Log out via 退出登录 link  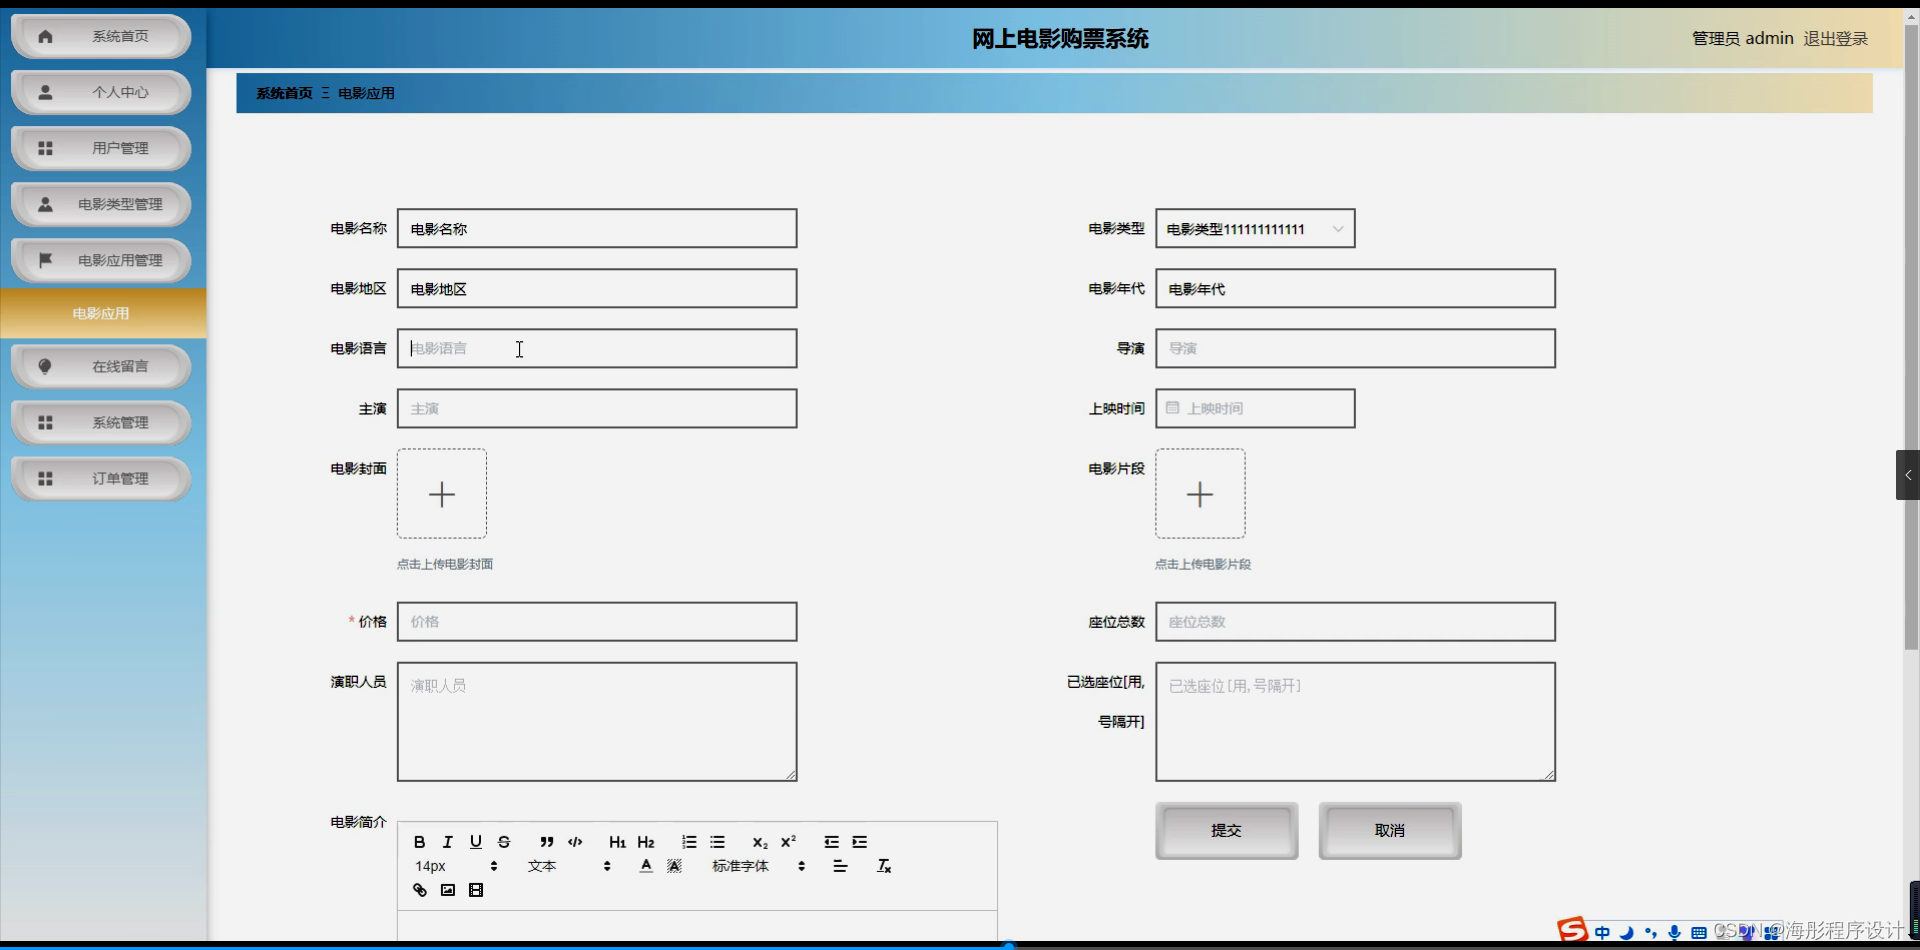pyautogui.click(x=1835, y=38)
